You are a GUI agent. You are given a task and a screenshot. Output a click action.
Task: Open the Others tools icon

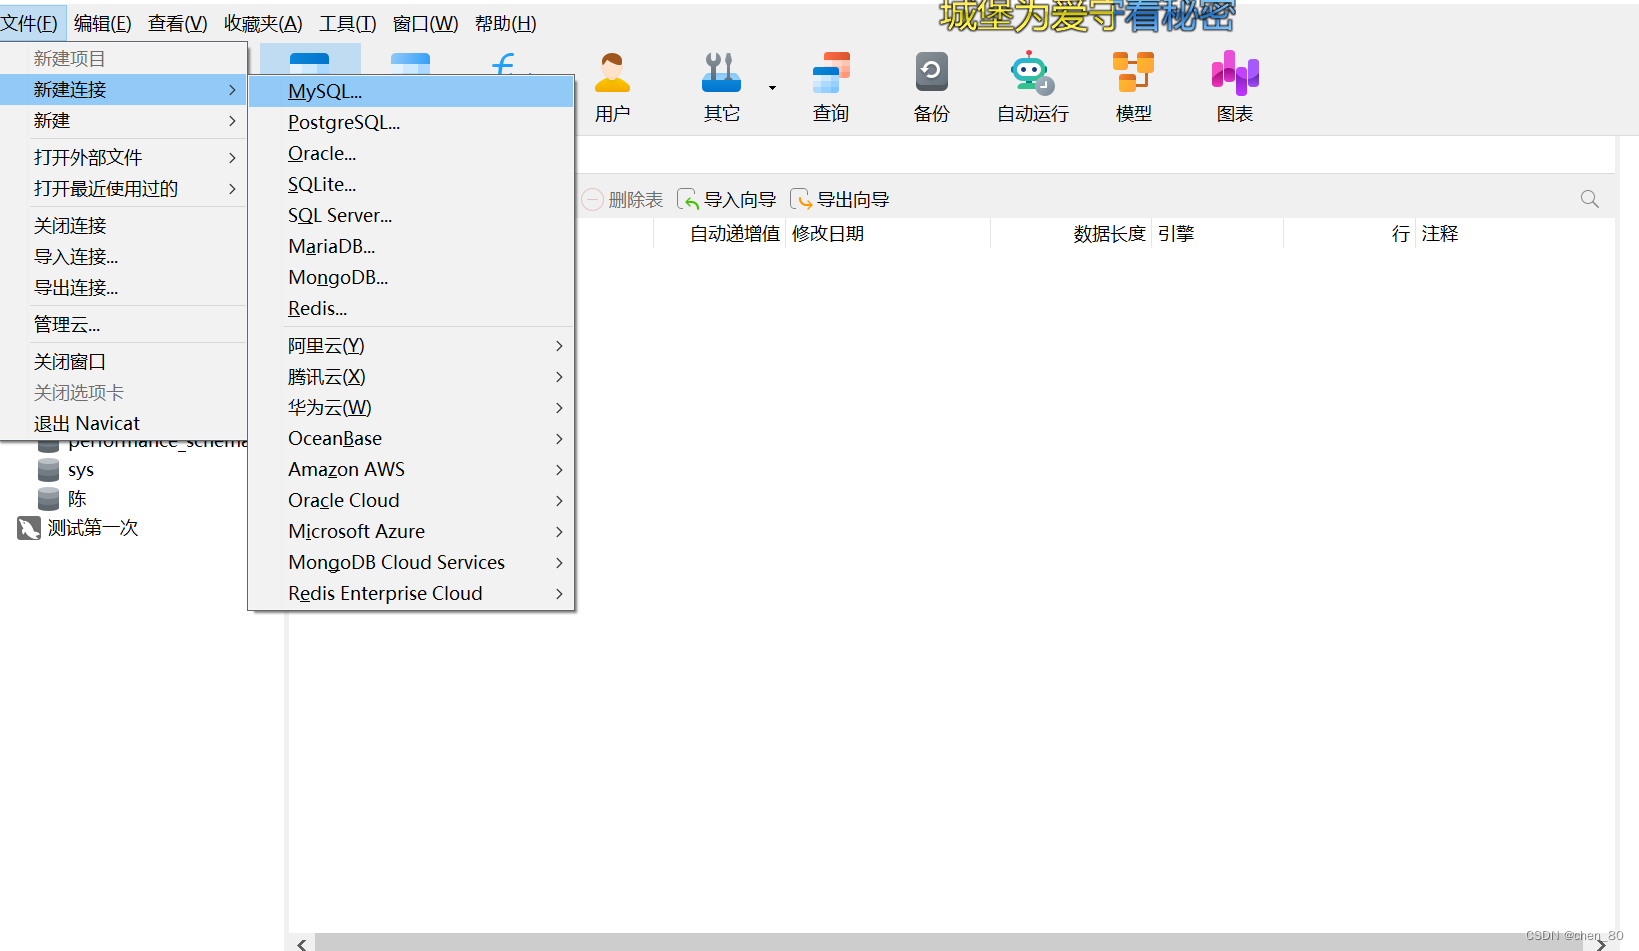[x=721, y=73]
